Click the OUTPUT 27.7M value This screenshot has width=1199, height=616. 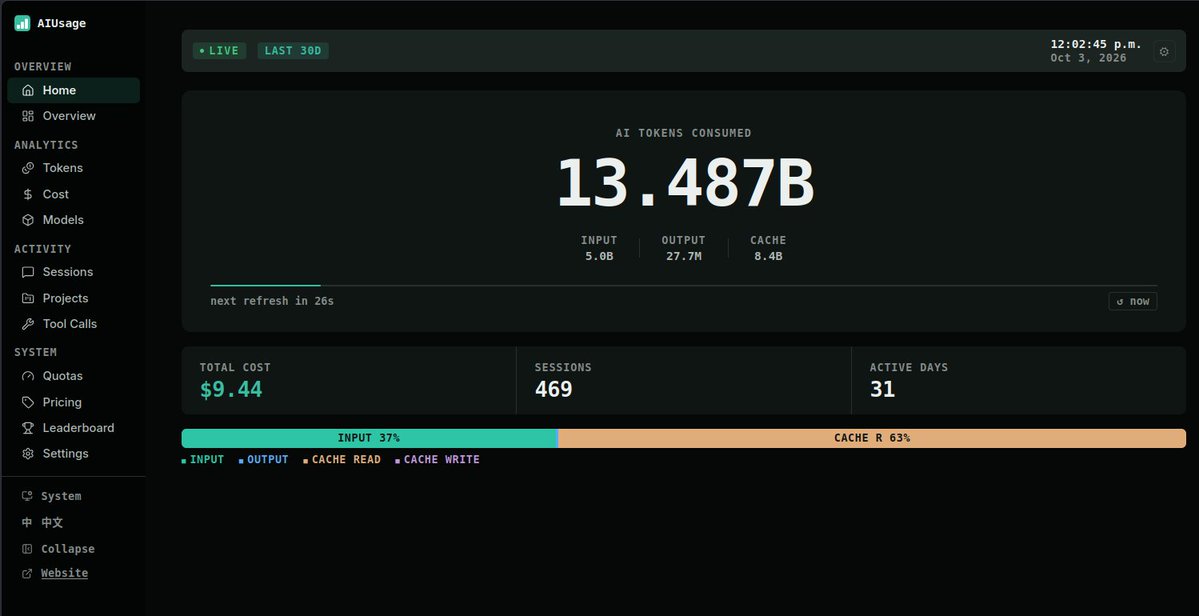pos(684,256)
